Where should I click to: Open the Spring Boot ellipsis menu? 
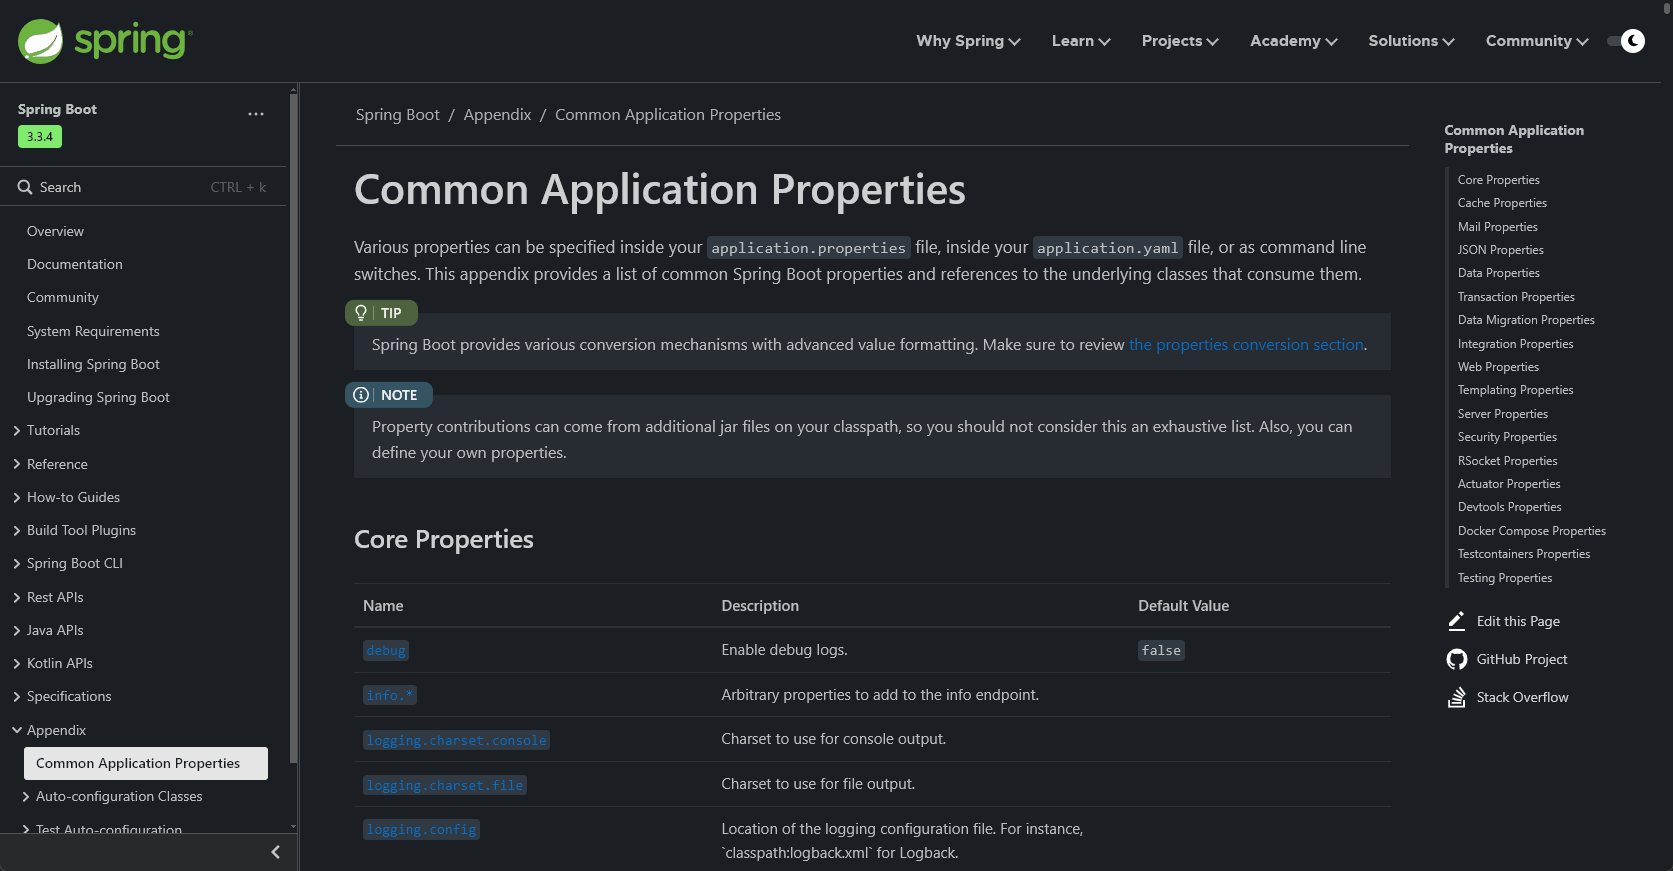point(256,114)
